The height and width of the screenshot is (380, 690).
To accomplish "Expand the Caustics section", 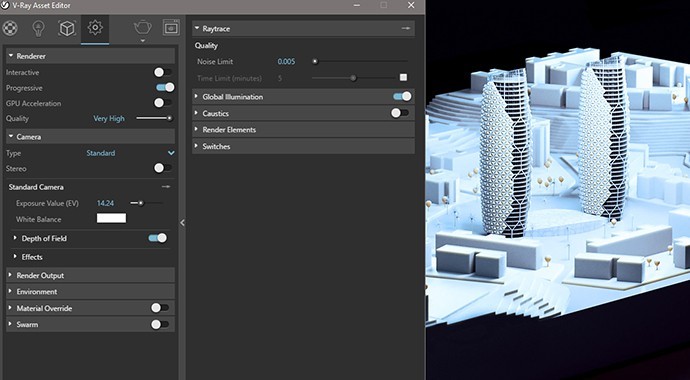I will pyautogui.click(x=197, y=113).
